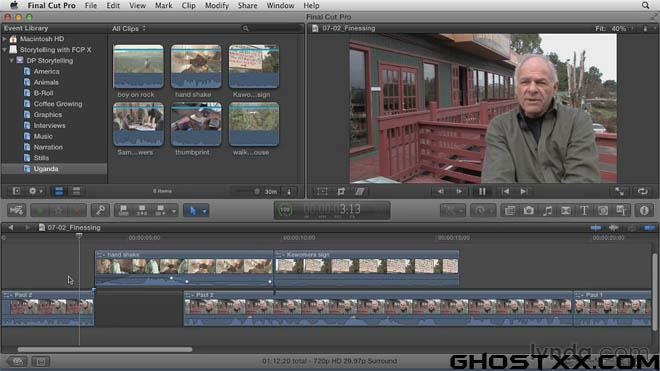The height and width of the screenshot is (371, 660).
Task: Select the Coffee Growing collection
Action: click(58, 104)
